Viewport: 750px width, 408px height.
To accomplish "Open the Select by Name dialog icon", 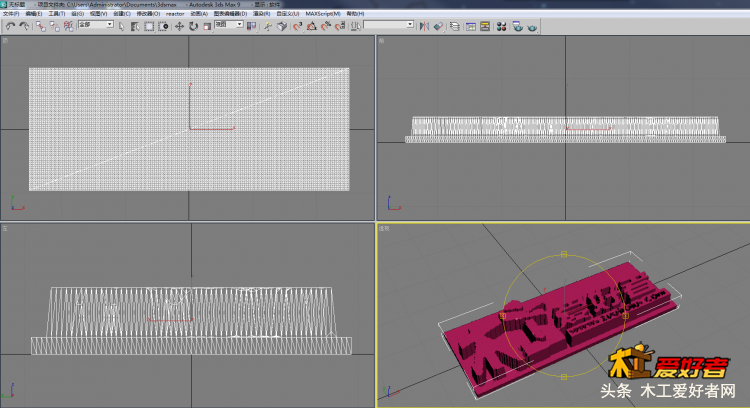I will 135,26.
